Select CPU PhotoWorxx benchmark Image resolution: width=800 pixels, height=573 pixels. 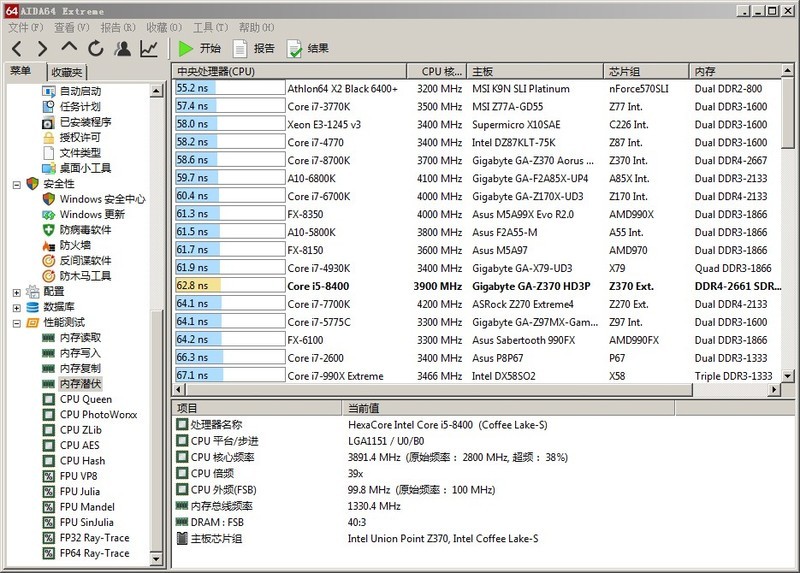[98, 415]
